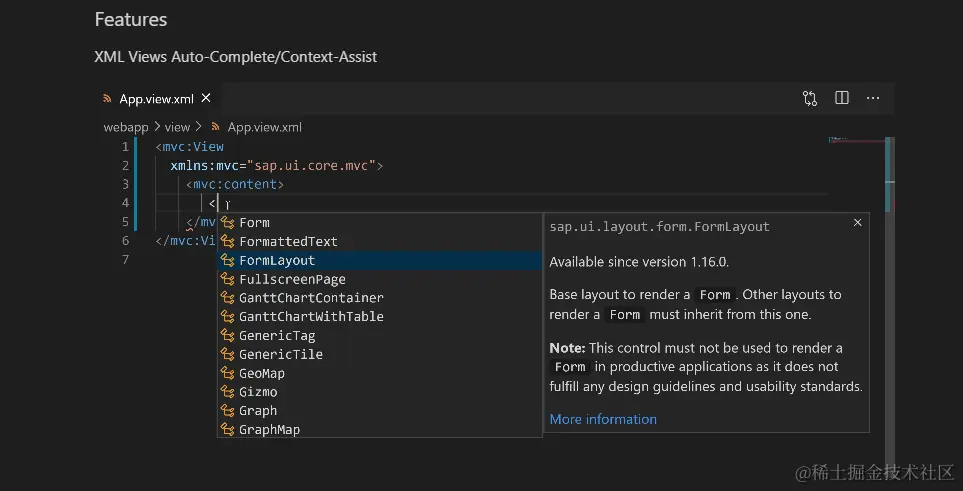Close the App.view.xml editor tab
Screen dimensions: 963x491
pos(206,98)
